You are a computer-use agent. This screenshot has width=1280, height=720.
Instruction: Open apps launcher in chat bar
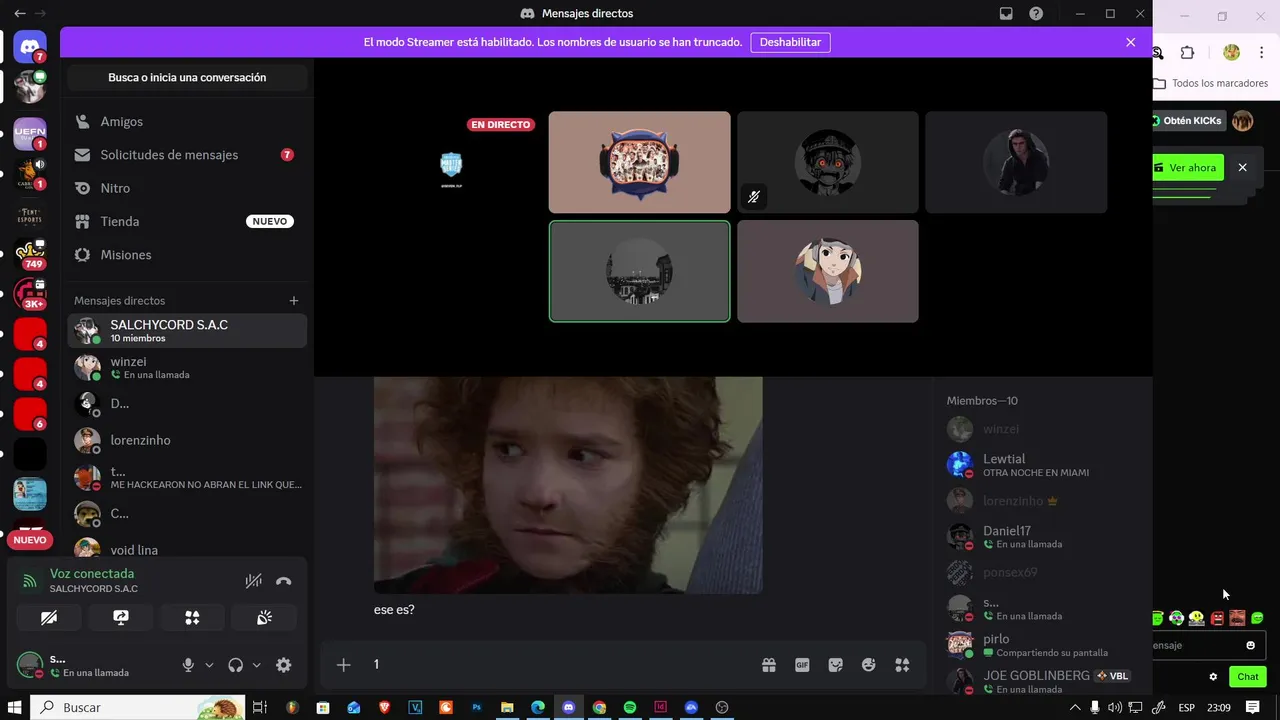[x=902, y=665]
